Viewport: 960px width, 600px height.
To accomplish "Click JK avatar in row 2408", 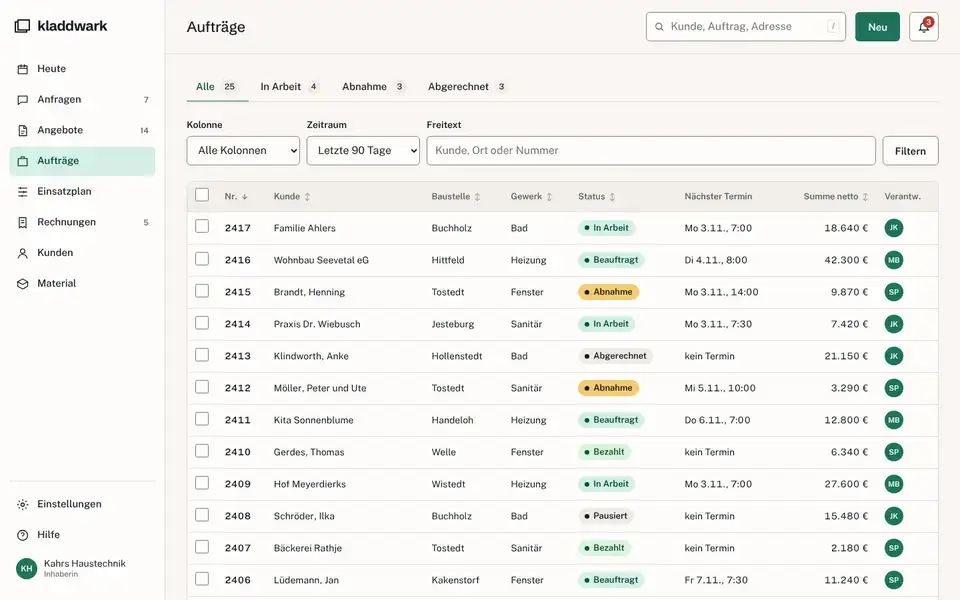I will pos(893,516).
